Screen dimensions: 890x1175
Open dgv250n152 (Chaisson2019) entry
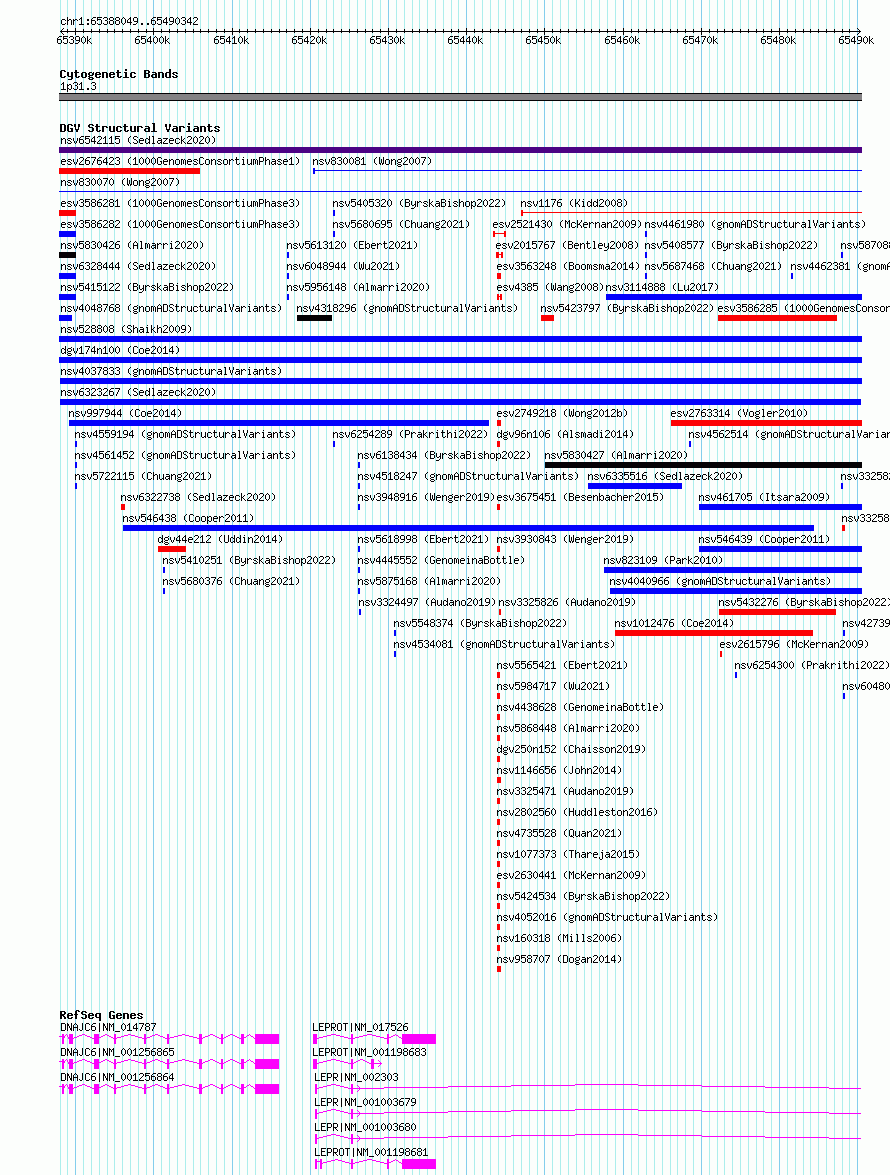click(x=571, y=749)
